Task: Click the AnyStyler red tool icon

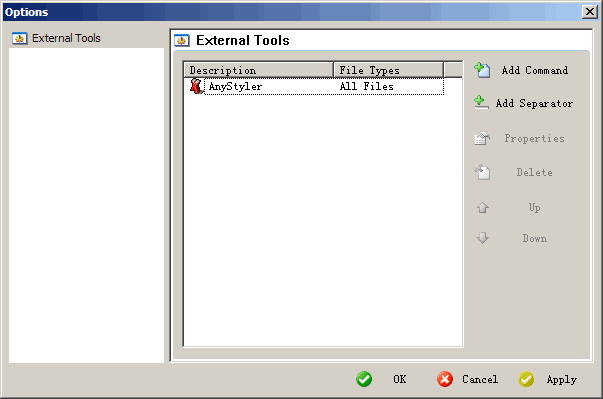Action: tap(196, 86)
